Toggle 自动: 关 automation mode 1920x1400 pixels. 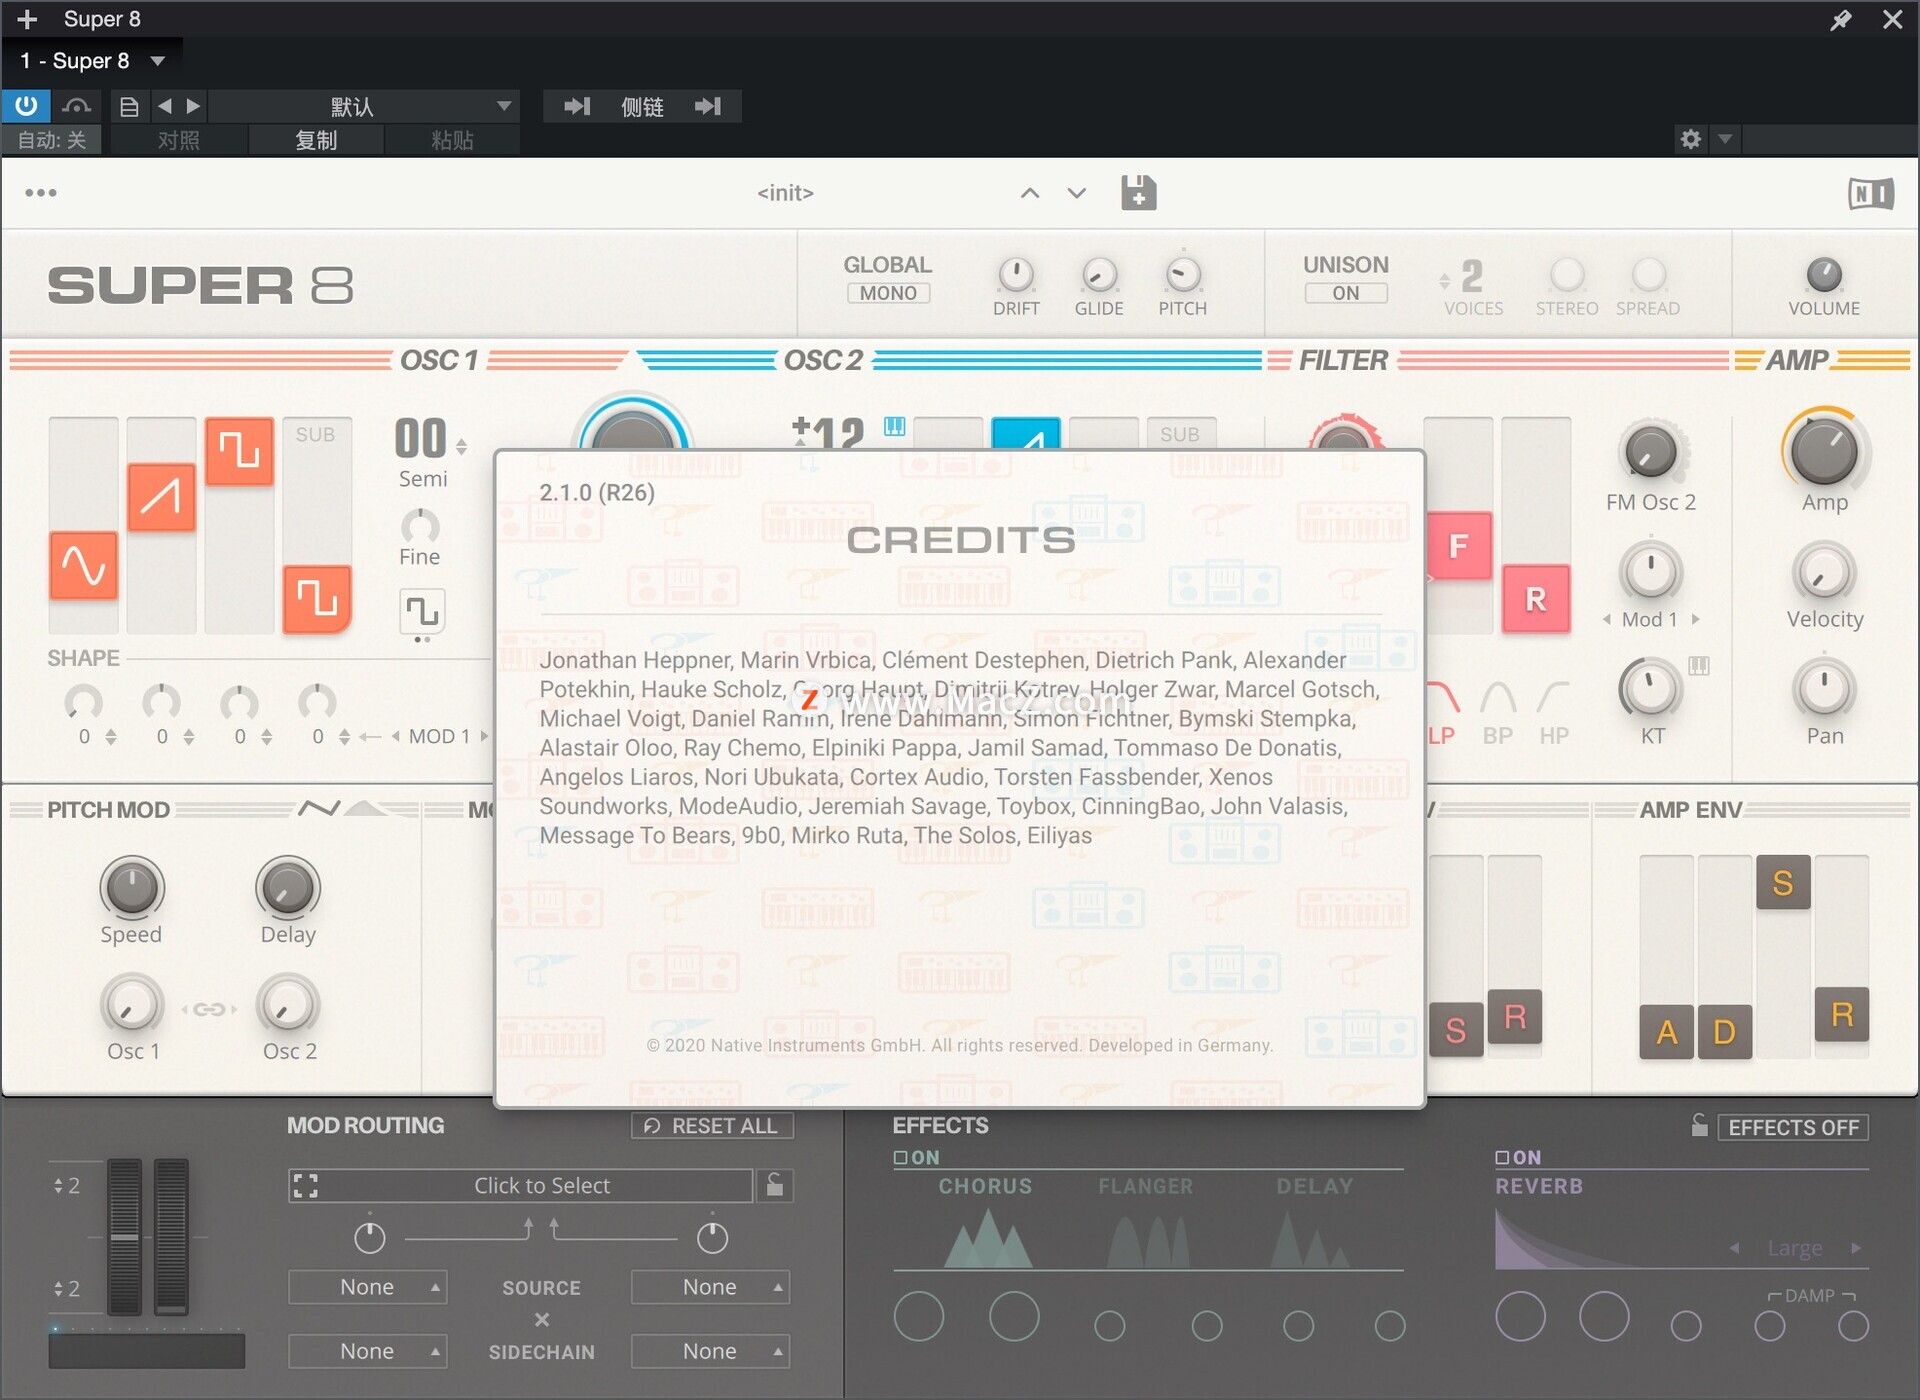[x=52, y=140]
